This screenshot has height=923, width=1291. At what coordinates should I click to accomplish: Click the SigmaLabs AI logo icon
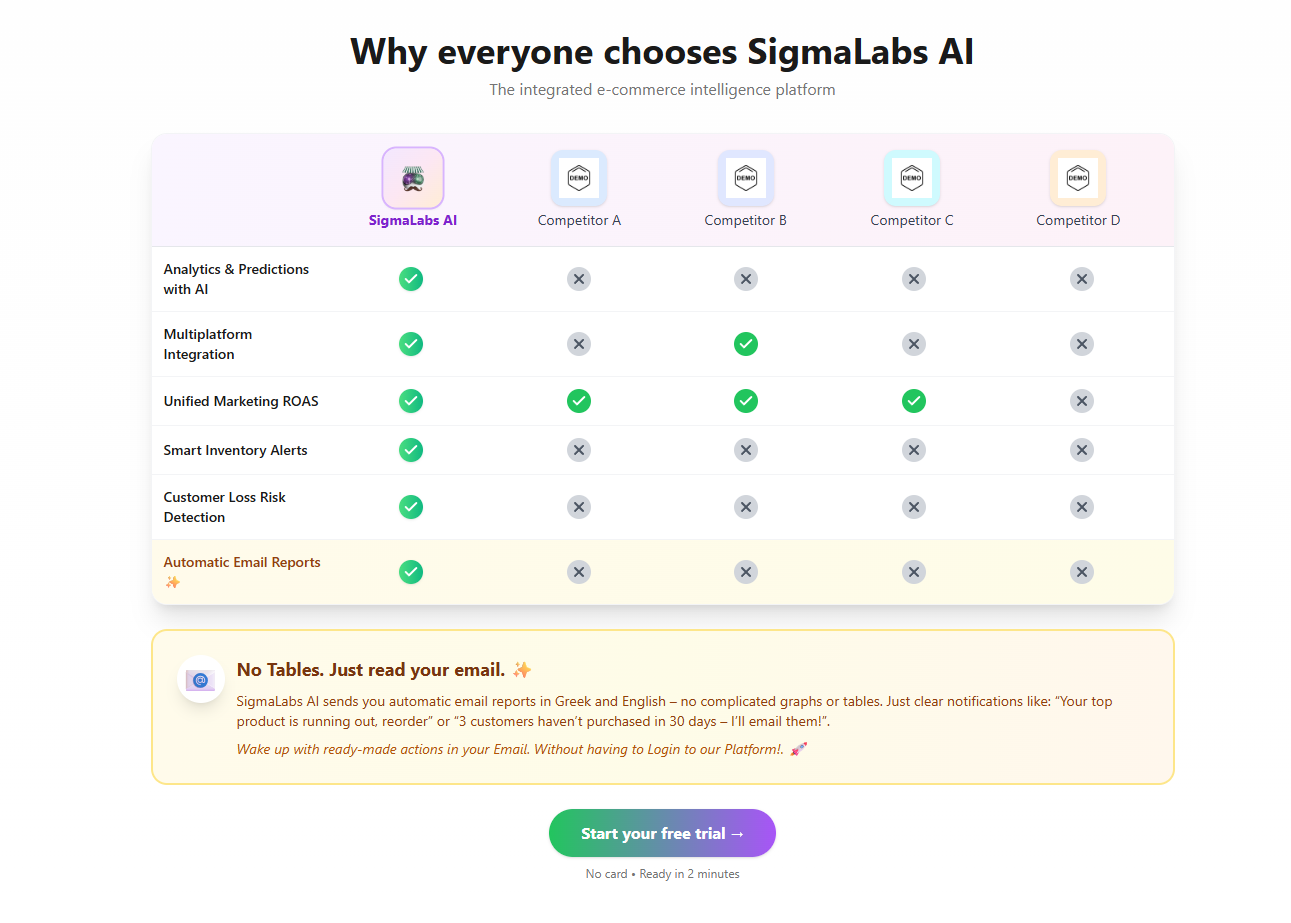pyautogui.click(x=412, y=178)
